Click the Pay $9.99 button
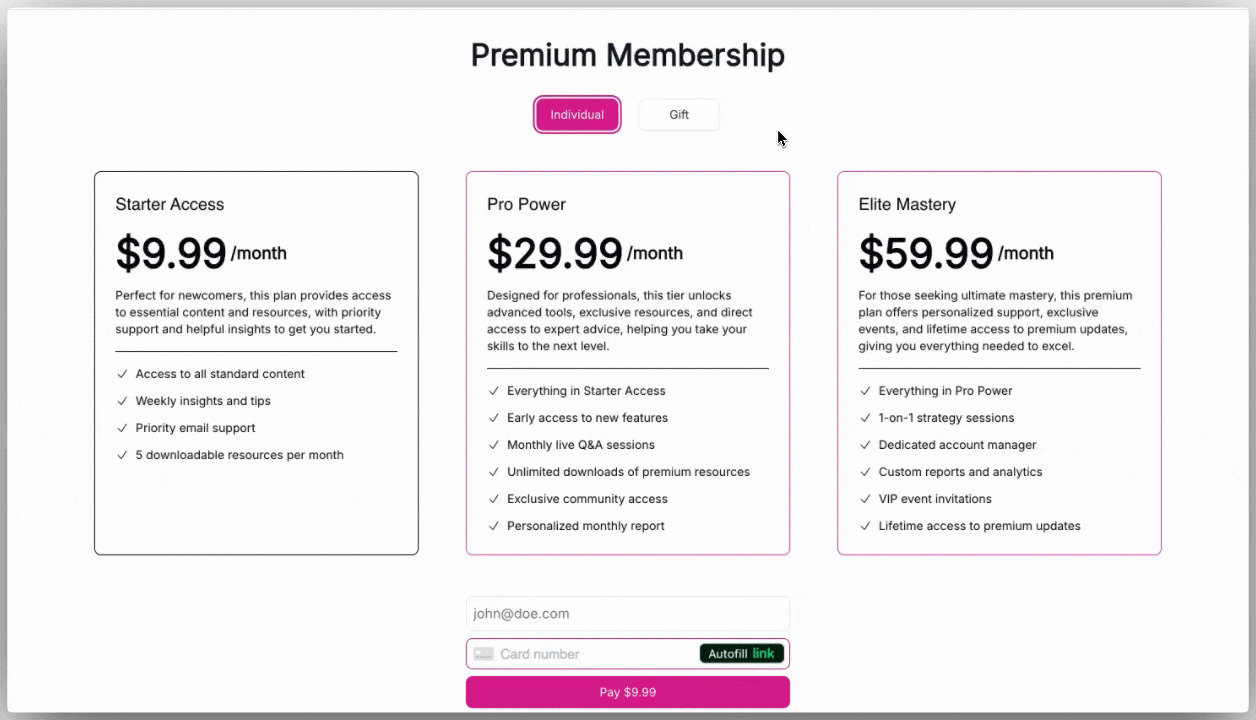Screen dimensions: 1256x720 (627, 692)
